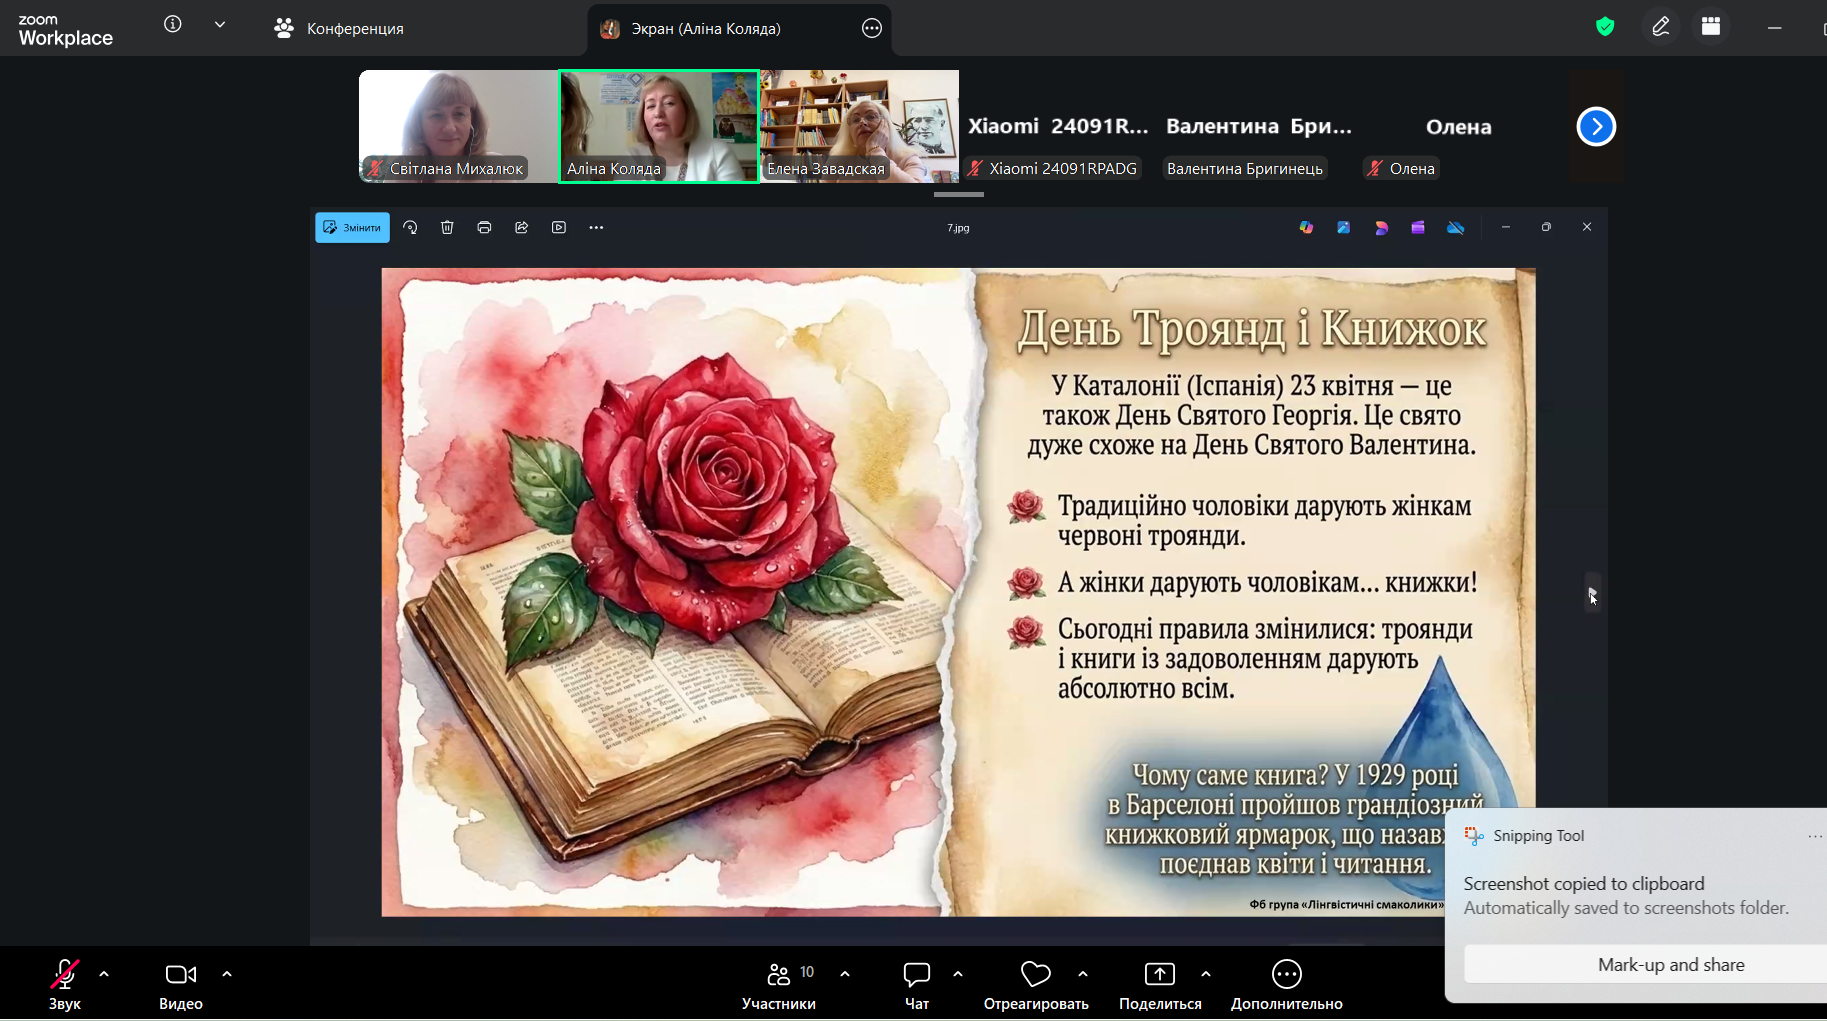Click the Zoom Workplace logo
1827x1021 pixels.
(66, 30)
